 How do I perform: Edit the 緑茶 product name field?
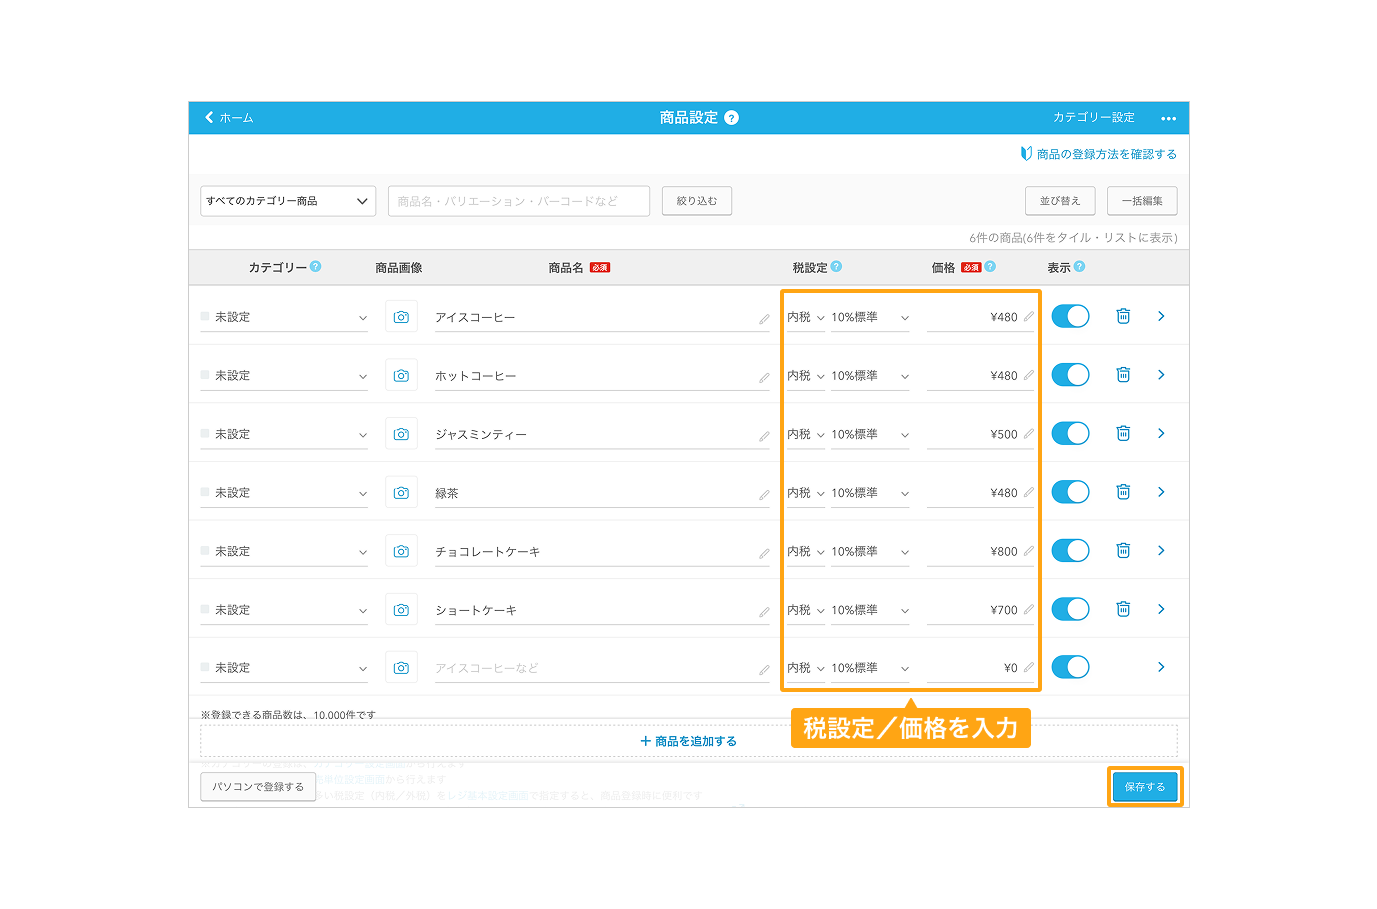[x=602, y=493]
